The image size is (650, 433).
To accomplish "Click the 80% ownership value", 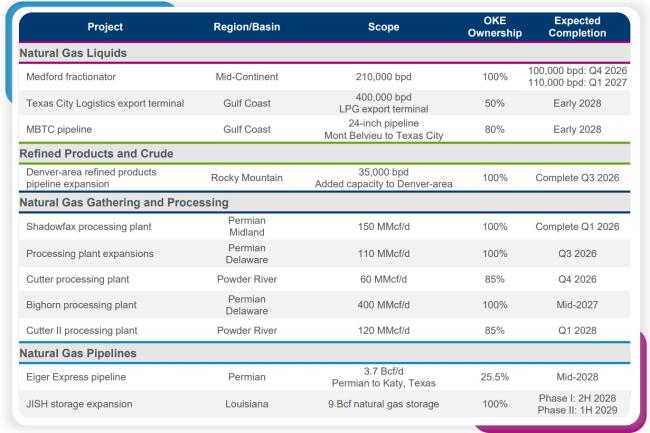I will (495, 129).
